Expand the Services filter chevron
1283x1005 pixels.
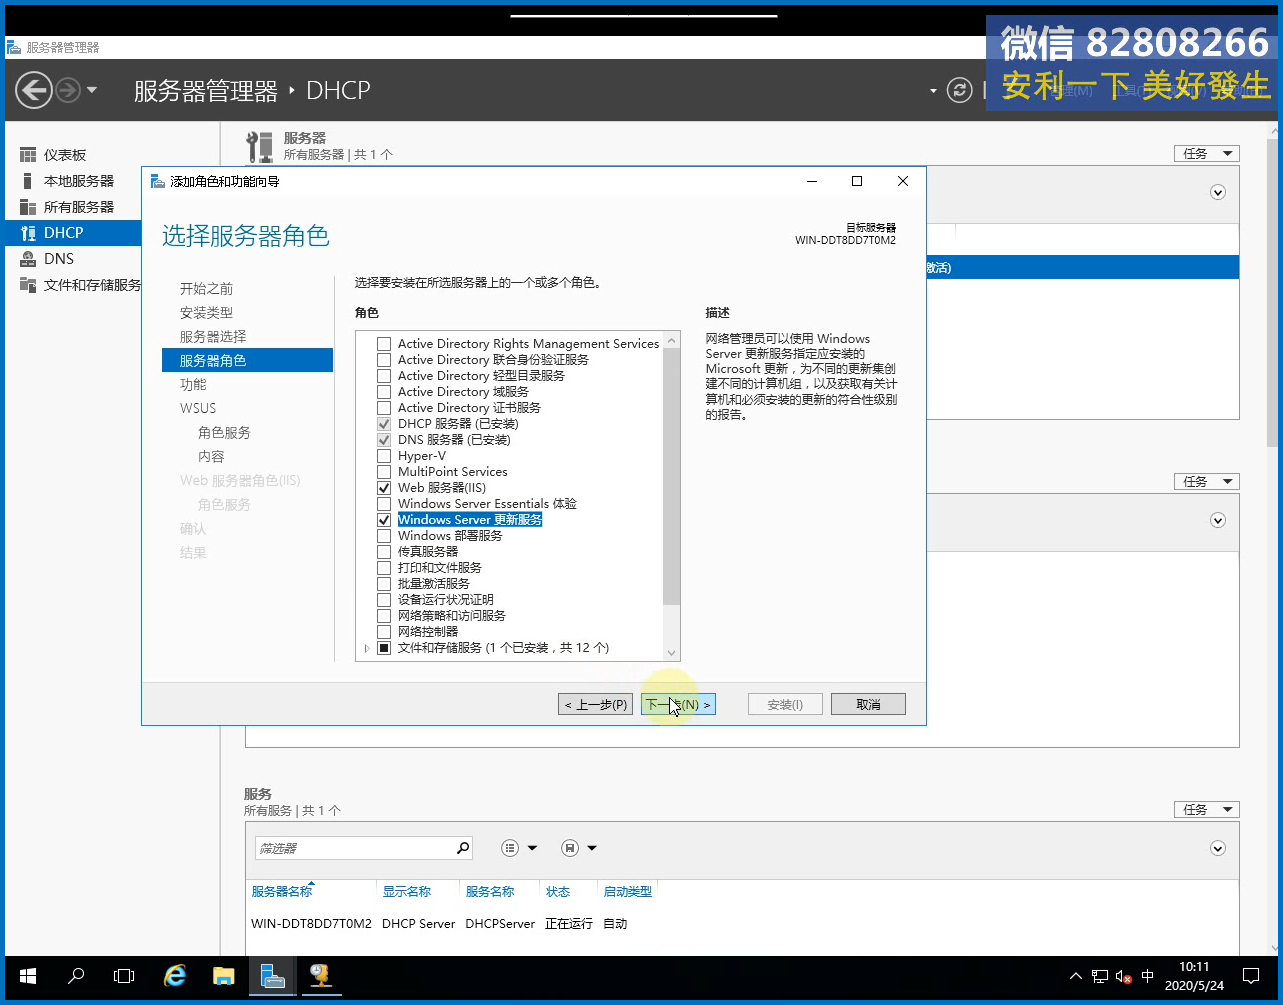click(x=1218, y=848)
